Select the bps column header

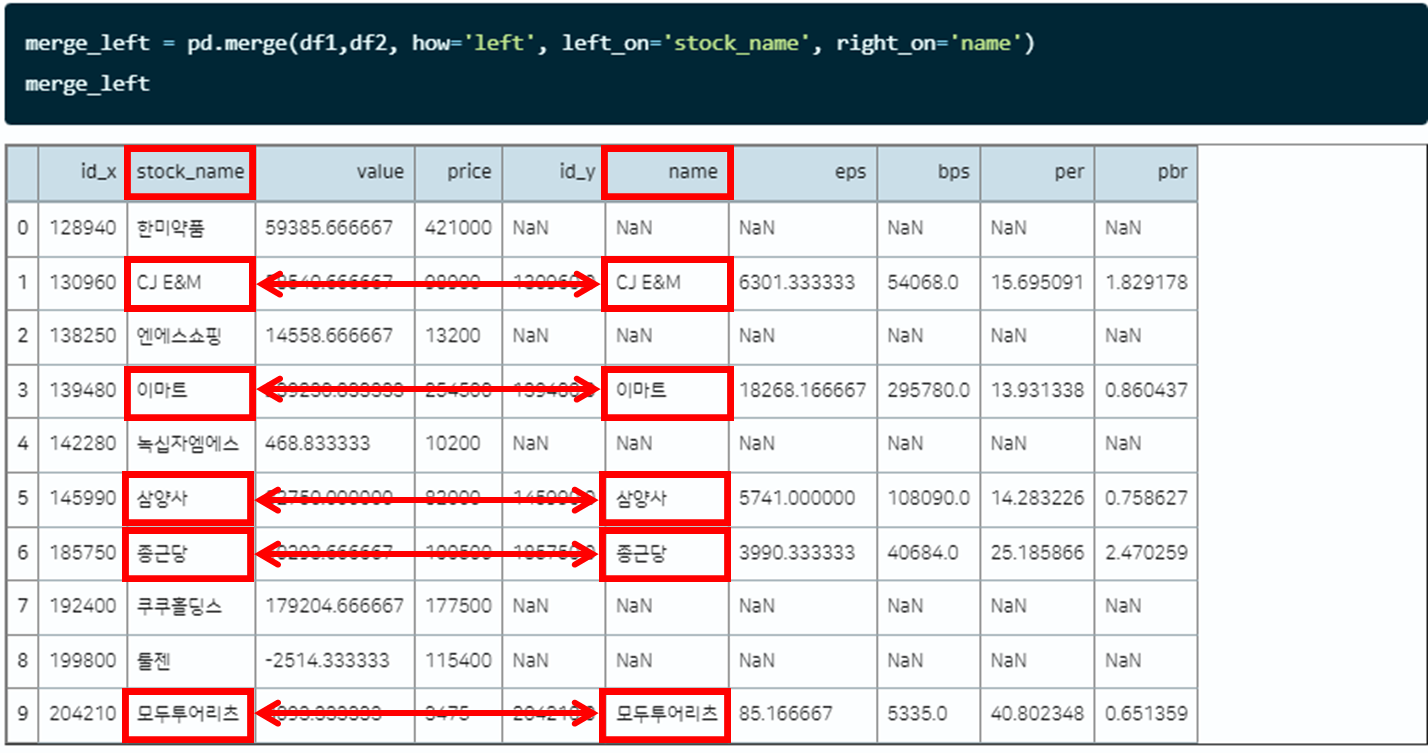pyautogui.click(x=929, y=172)
